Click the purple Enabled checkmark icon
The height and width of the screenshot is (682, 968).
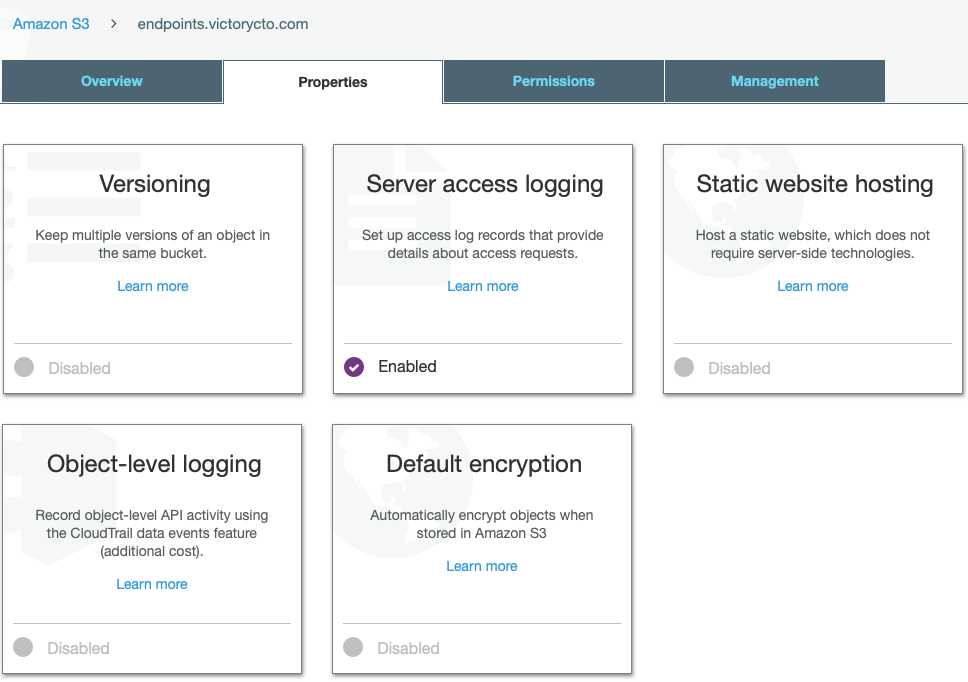coord(353,367)
